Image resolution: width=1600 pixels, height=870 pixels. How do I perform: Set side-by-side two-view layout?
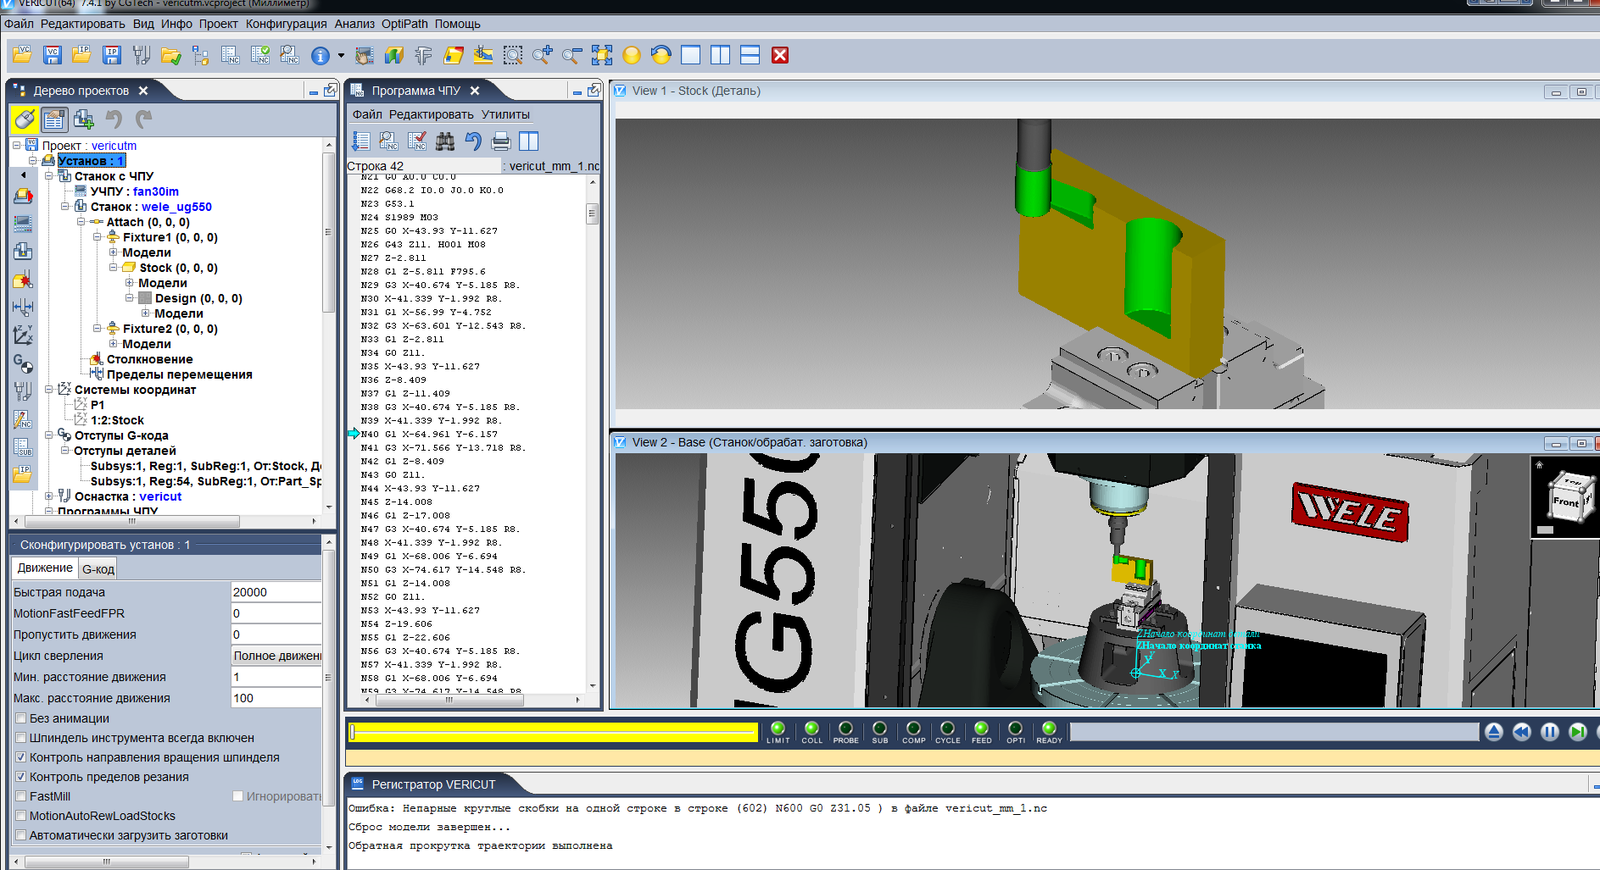[720, 55]
